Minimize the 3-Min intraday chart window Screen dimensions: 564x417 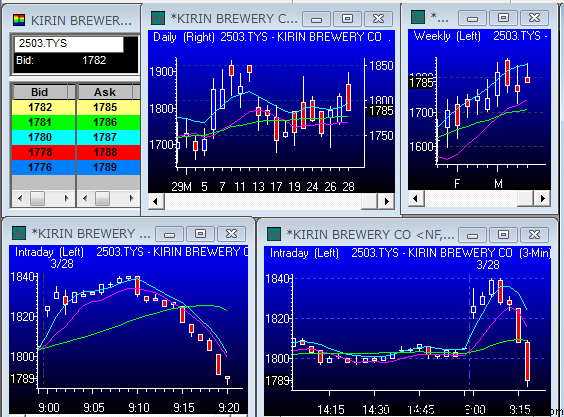(x=472, y=235)
